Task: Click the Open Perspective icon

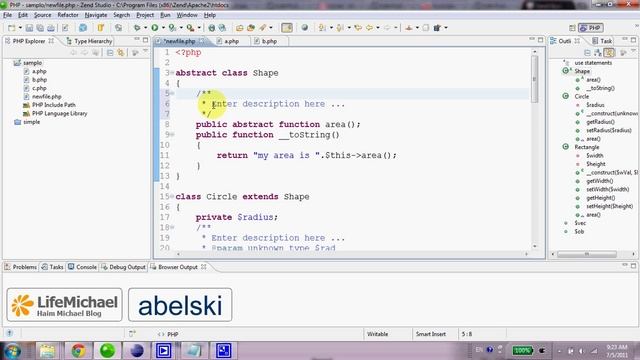Action: coord(572,28)
